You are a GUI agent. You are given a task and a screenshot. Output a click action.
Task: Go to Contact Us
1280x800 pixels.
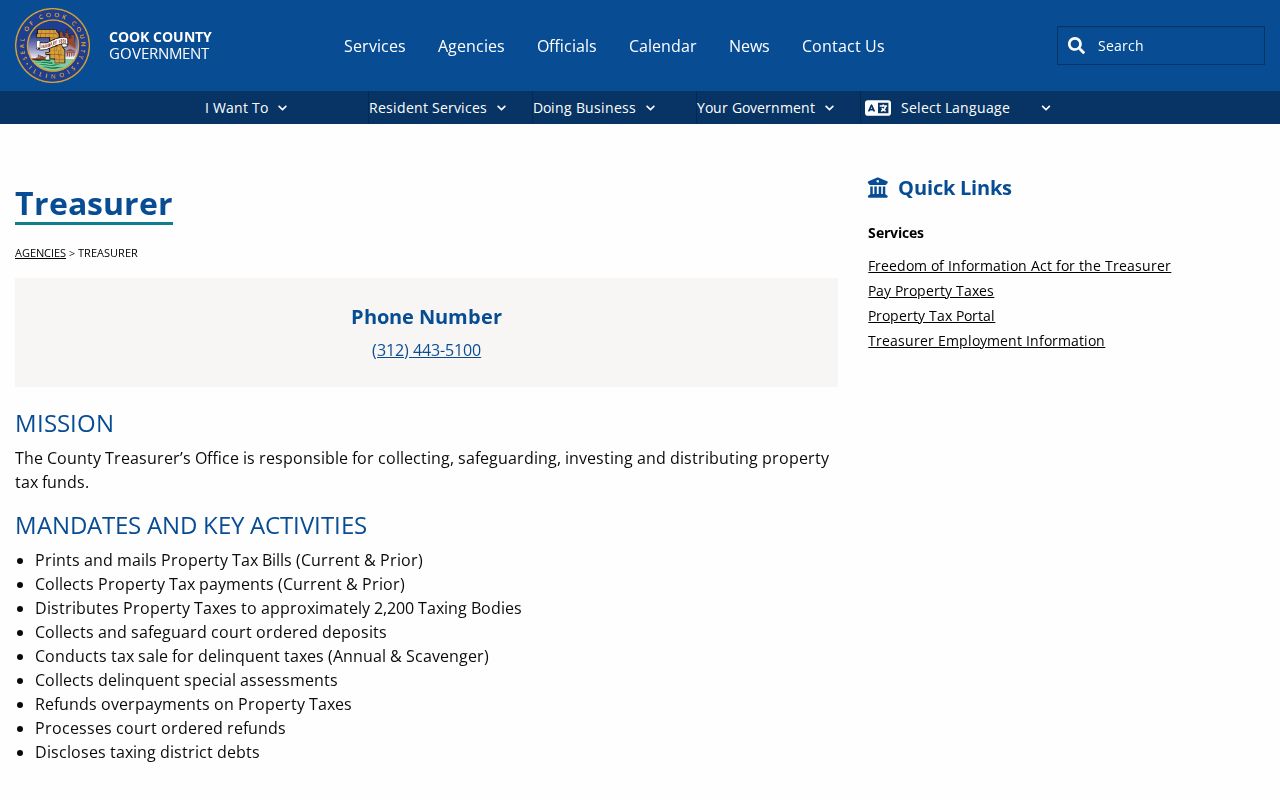pyautogui.click(x=843, y=46)
